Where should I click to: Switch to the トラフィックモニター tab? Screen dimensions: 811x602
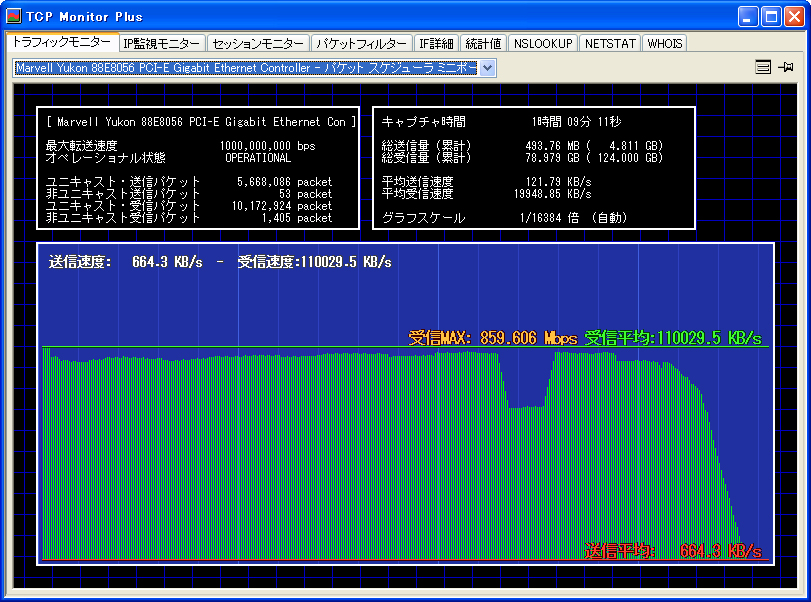(61, 43)
